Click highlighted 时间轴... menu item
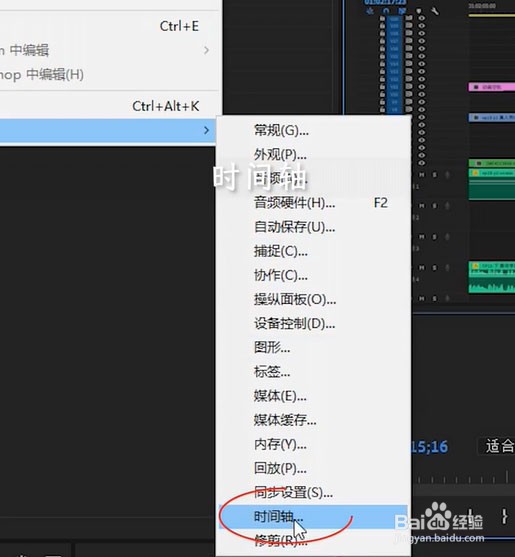This screenshot has height=557, width=515. pos(314,517)
